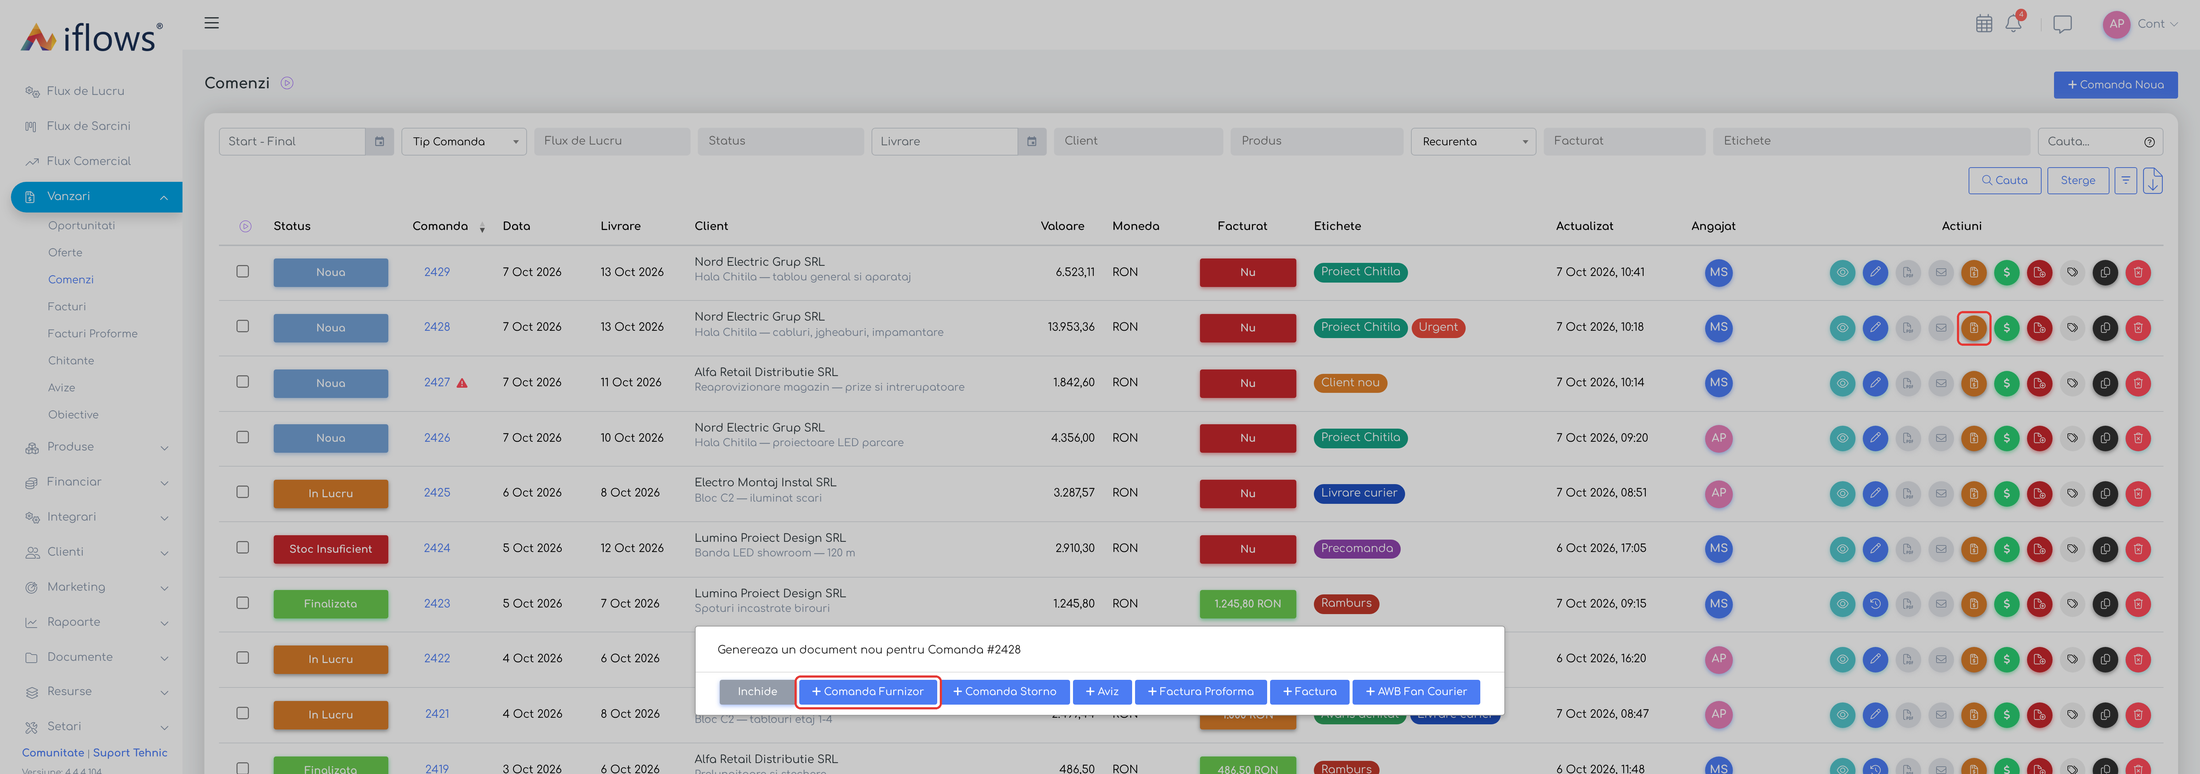Send order 2425 by email icon
Screen dimensions: 2200x774
coord(1941,493)
